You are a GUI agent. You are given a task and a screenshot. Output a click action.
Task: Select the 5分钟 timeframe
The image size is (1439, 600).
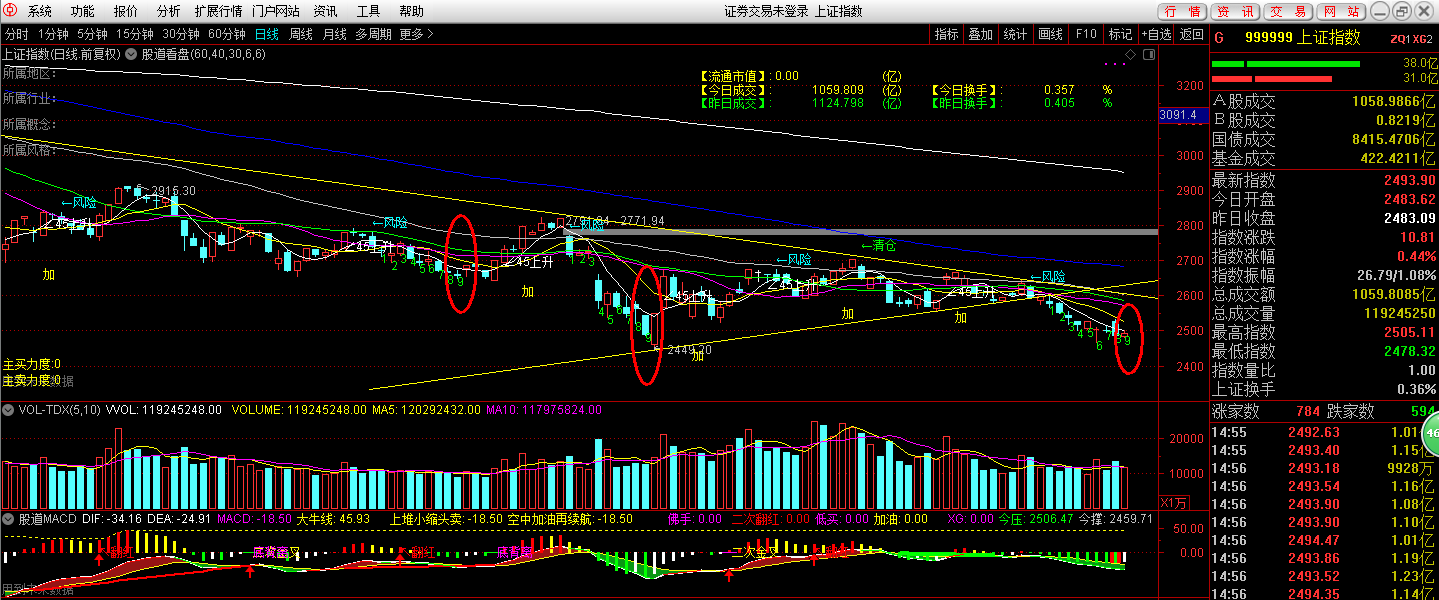pyautogui.click(x=92, y=34)
